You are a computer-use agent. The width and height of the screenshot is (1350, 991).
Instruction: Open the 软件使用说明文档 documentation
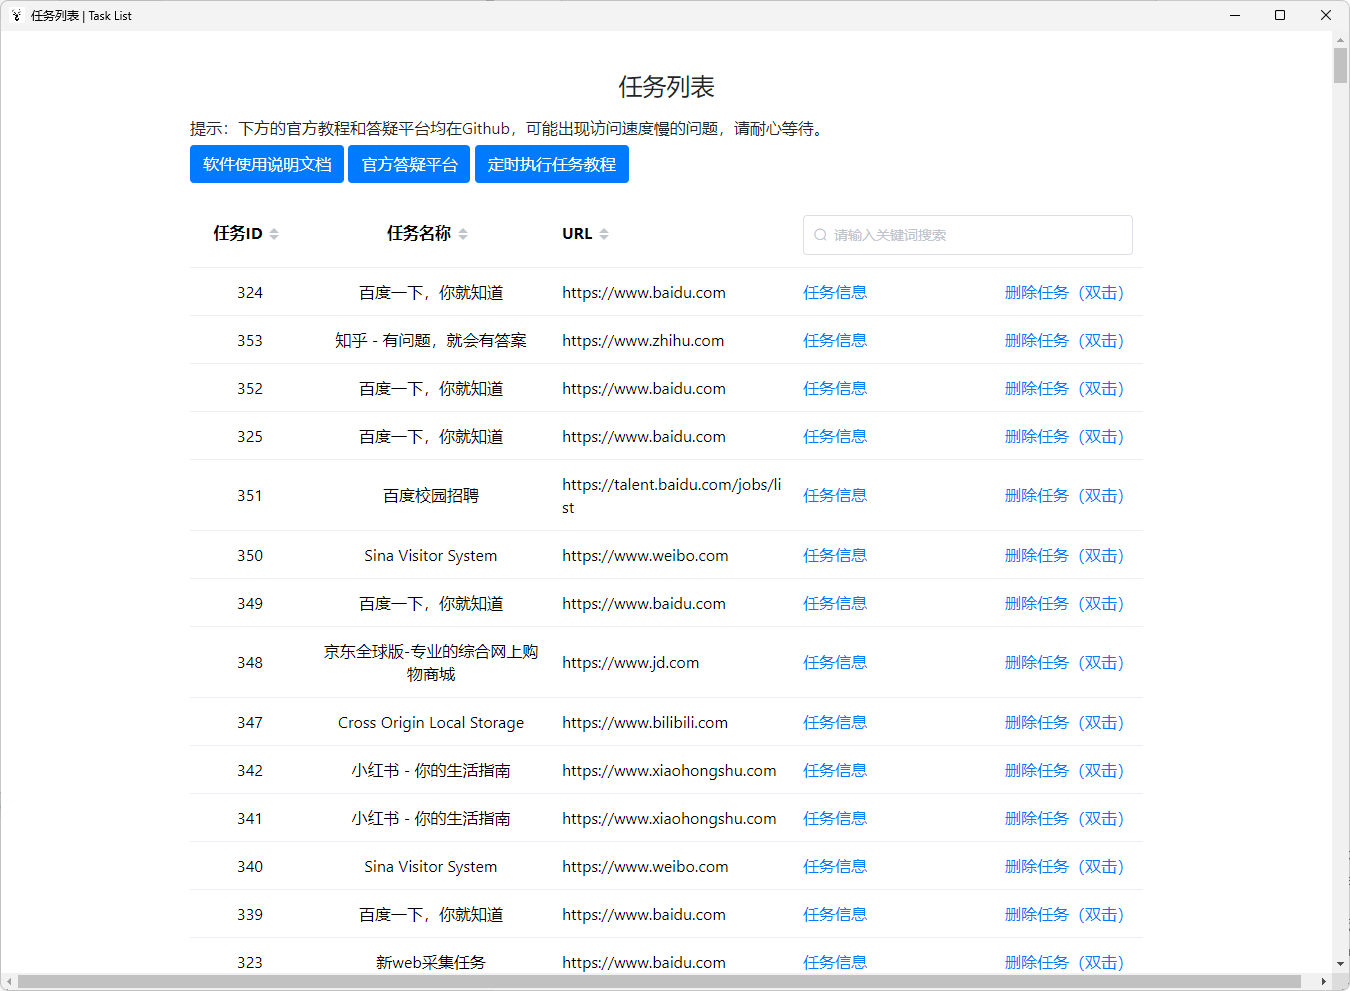pos(266,164)
